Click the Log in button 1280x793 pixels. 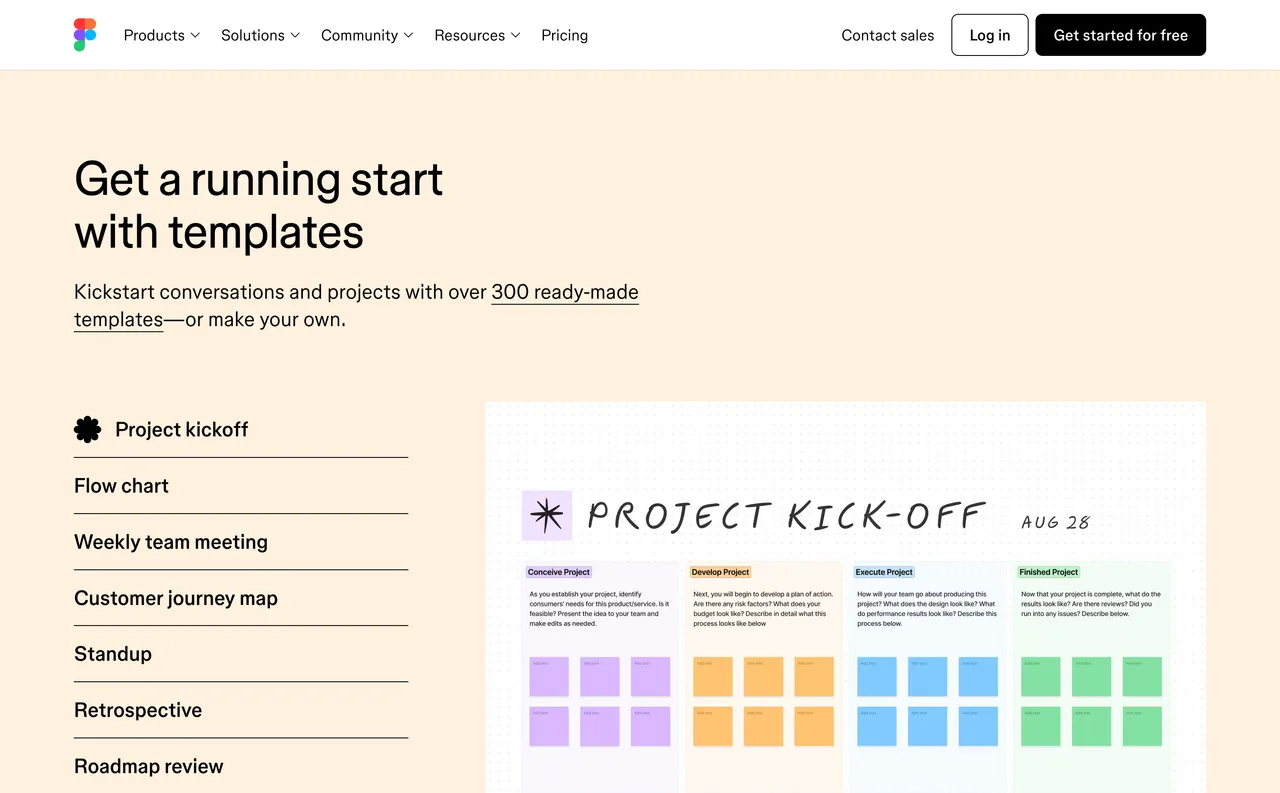pos(989,34)
